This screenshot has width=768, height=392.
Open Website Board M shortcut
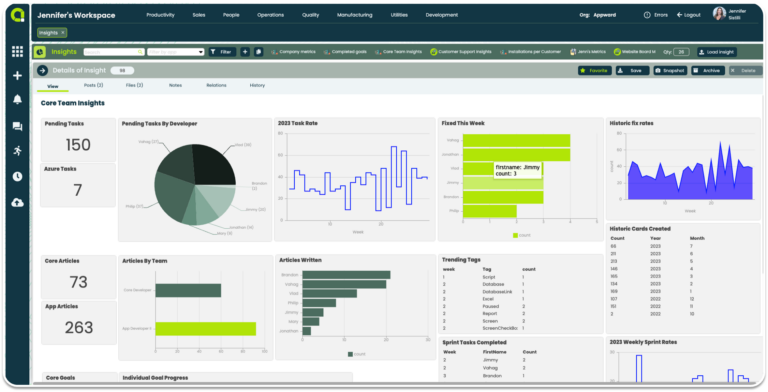pyautogui.click(x=634, y=51)
